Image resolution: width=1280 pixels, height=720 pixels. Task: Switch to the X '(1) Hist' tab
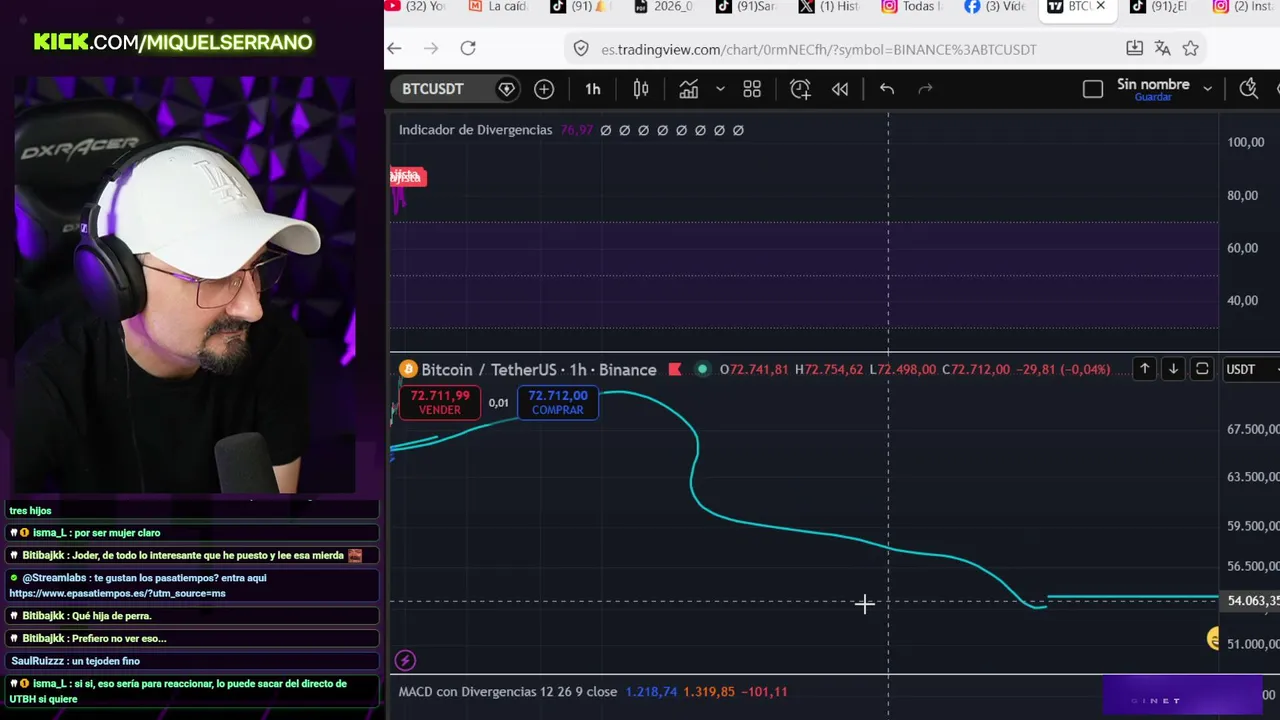coord(829,7)
